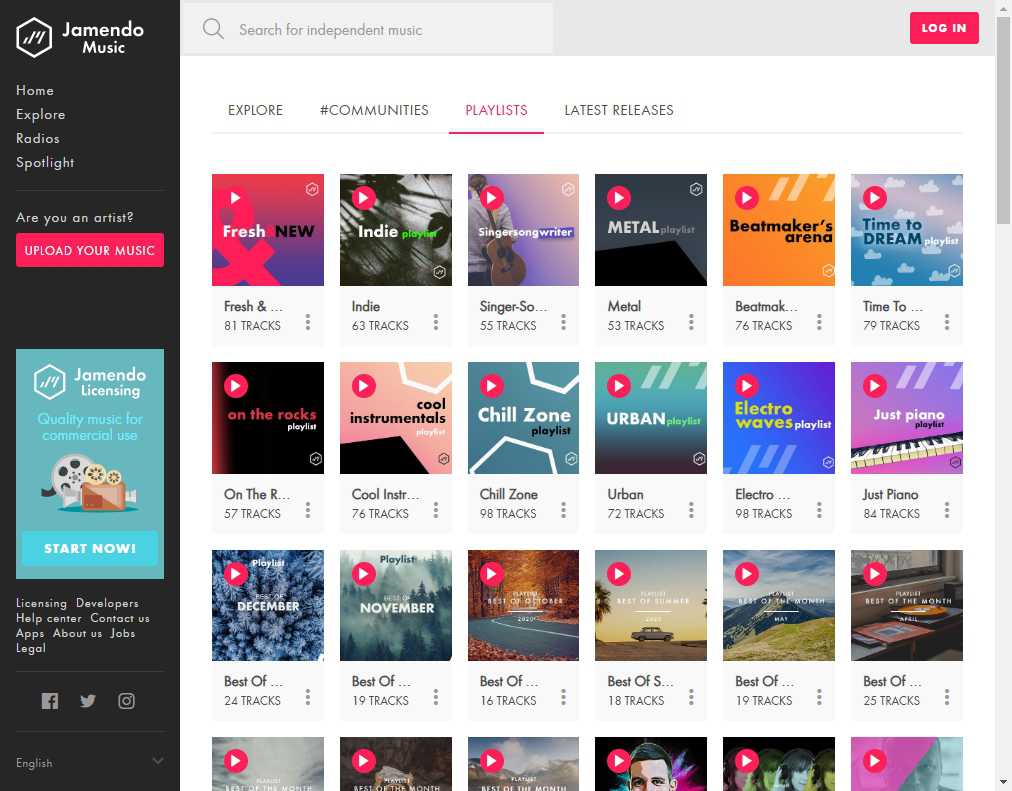
Task: Click Upload Your Music button
Action: tap(90, 250)
